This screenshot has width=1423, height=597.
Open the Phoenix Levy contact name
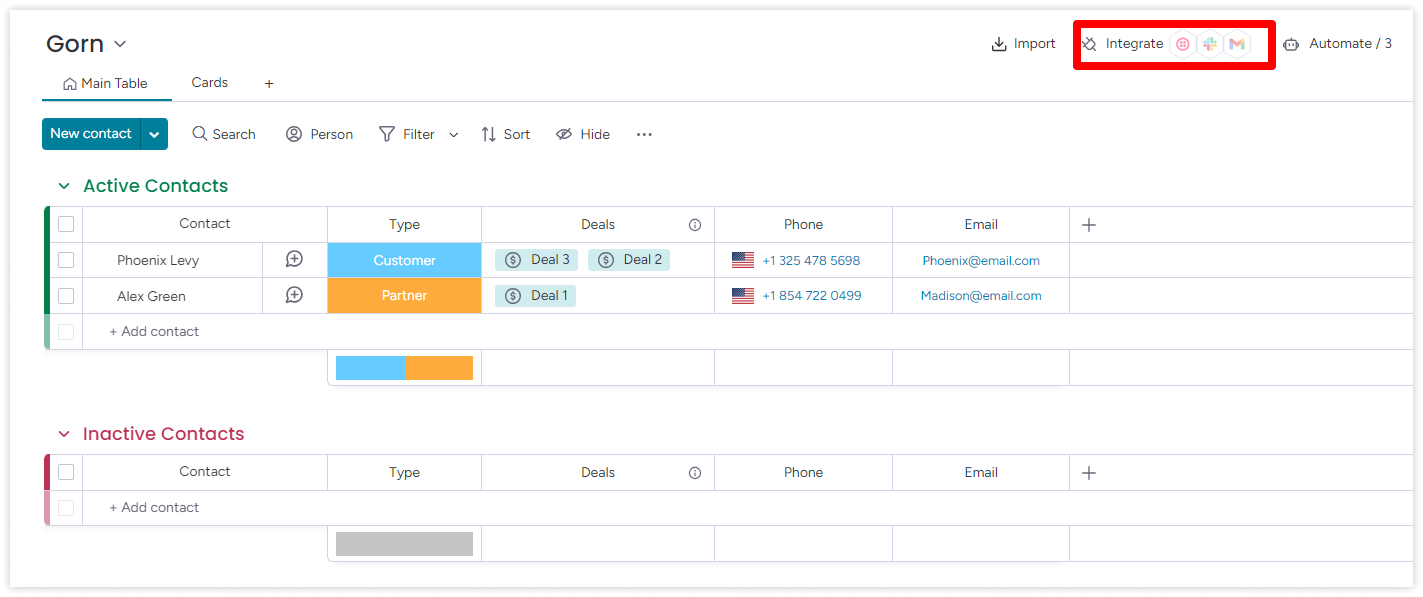tap(158, 260)
